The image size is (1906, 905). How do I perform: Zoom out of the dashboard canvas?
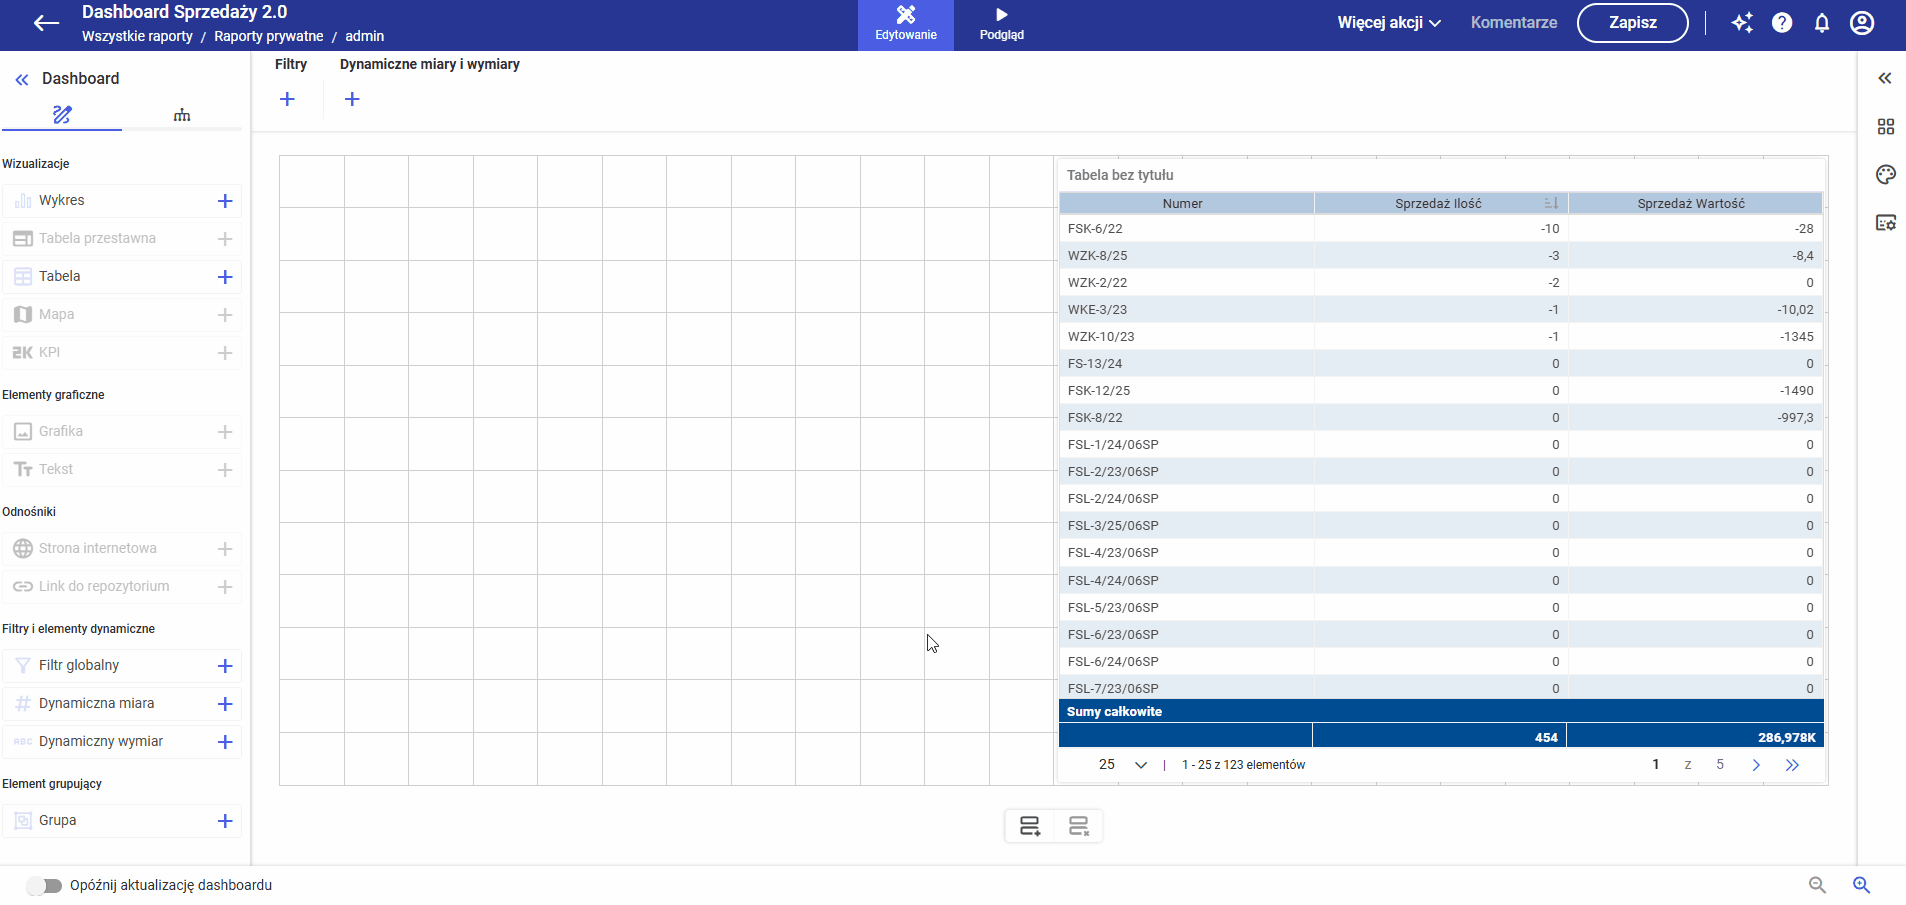point(1817,885)
